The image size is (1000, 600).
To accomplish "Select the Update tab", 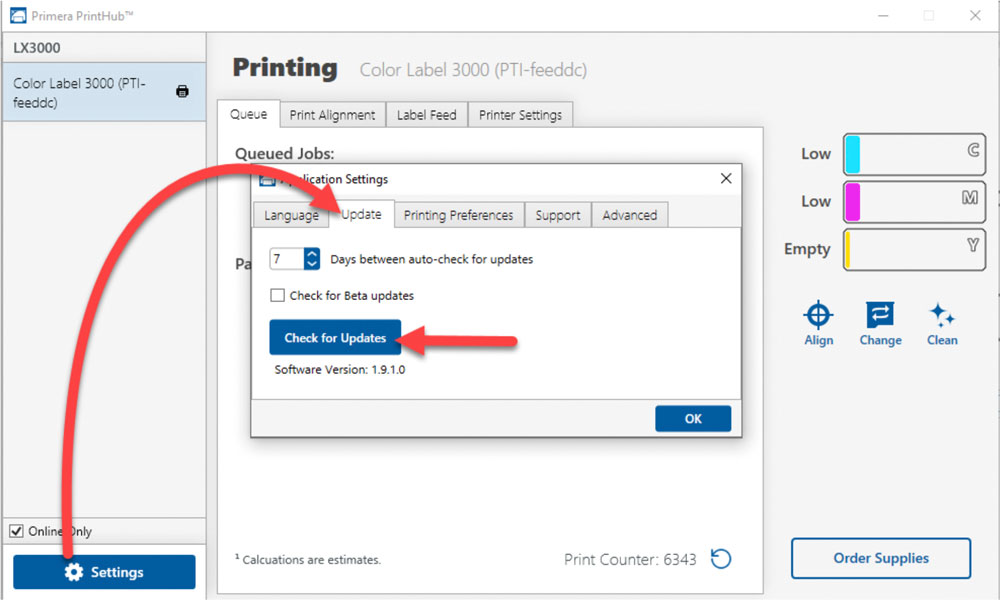I will 362,214.
